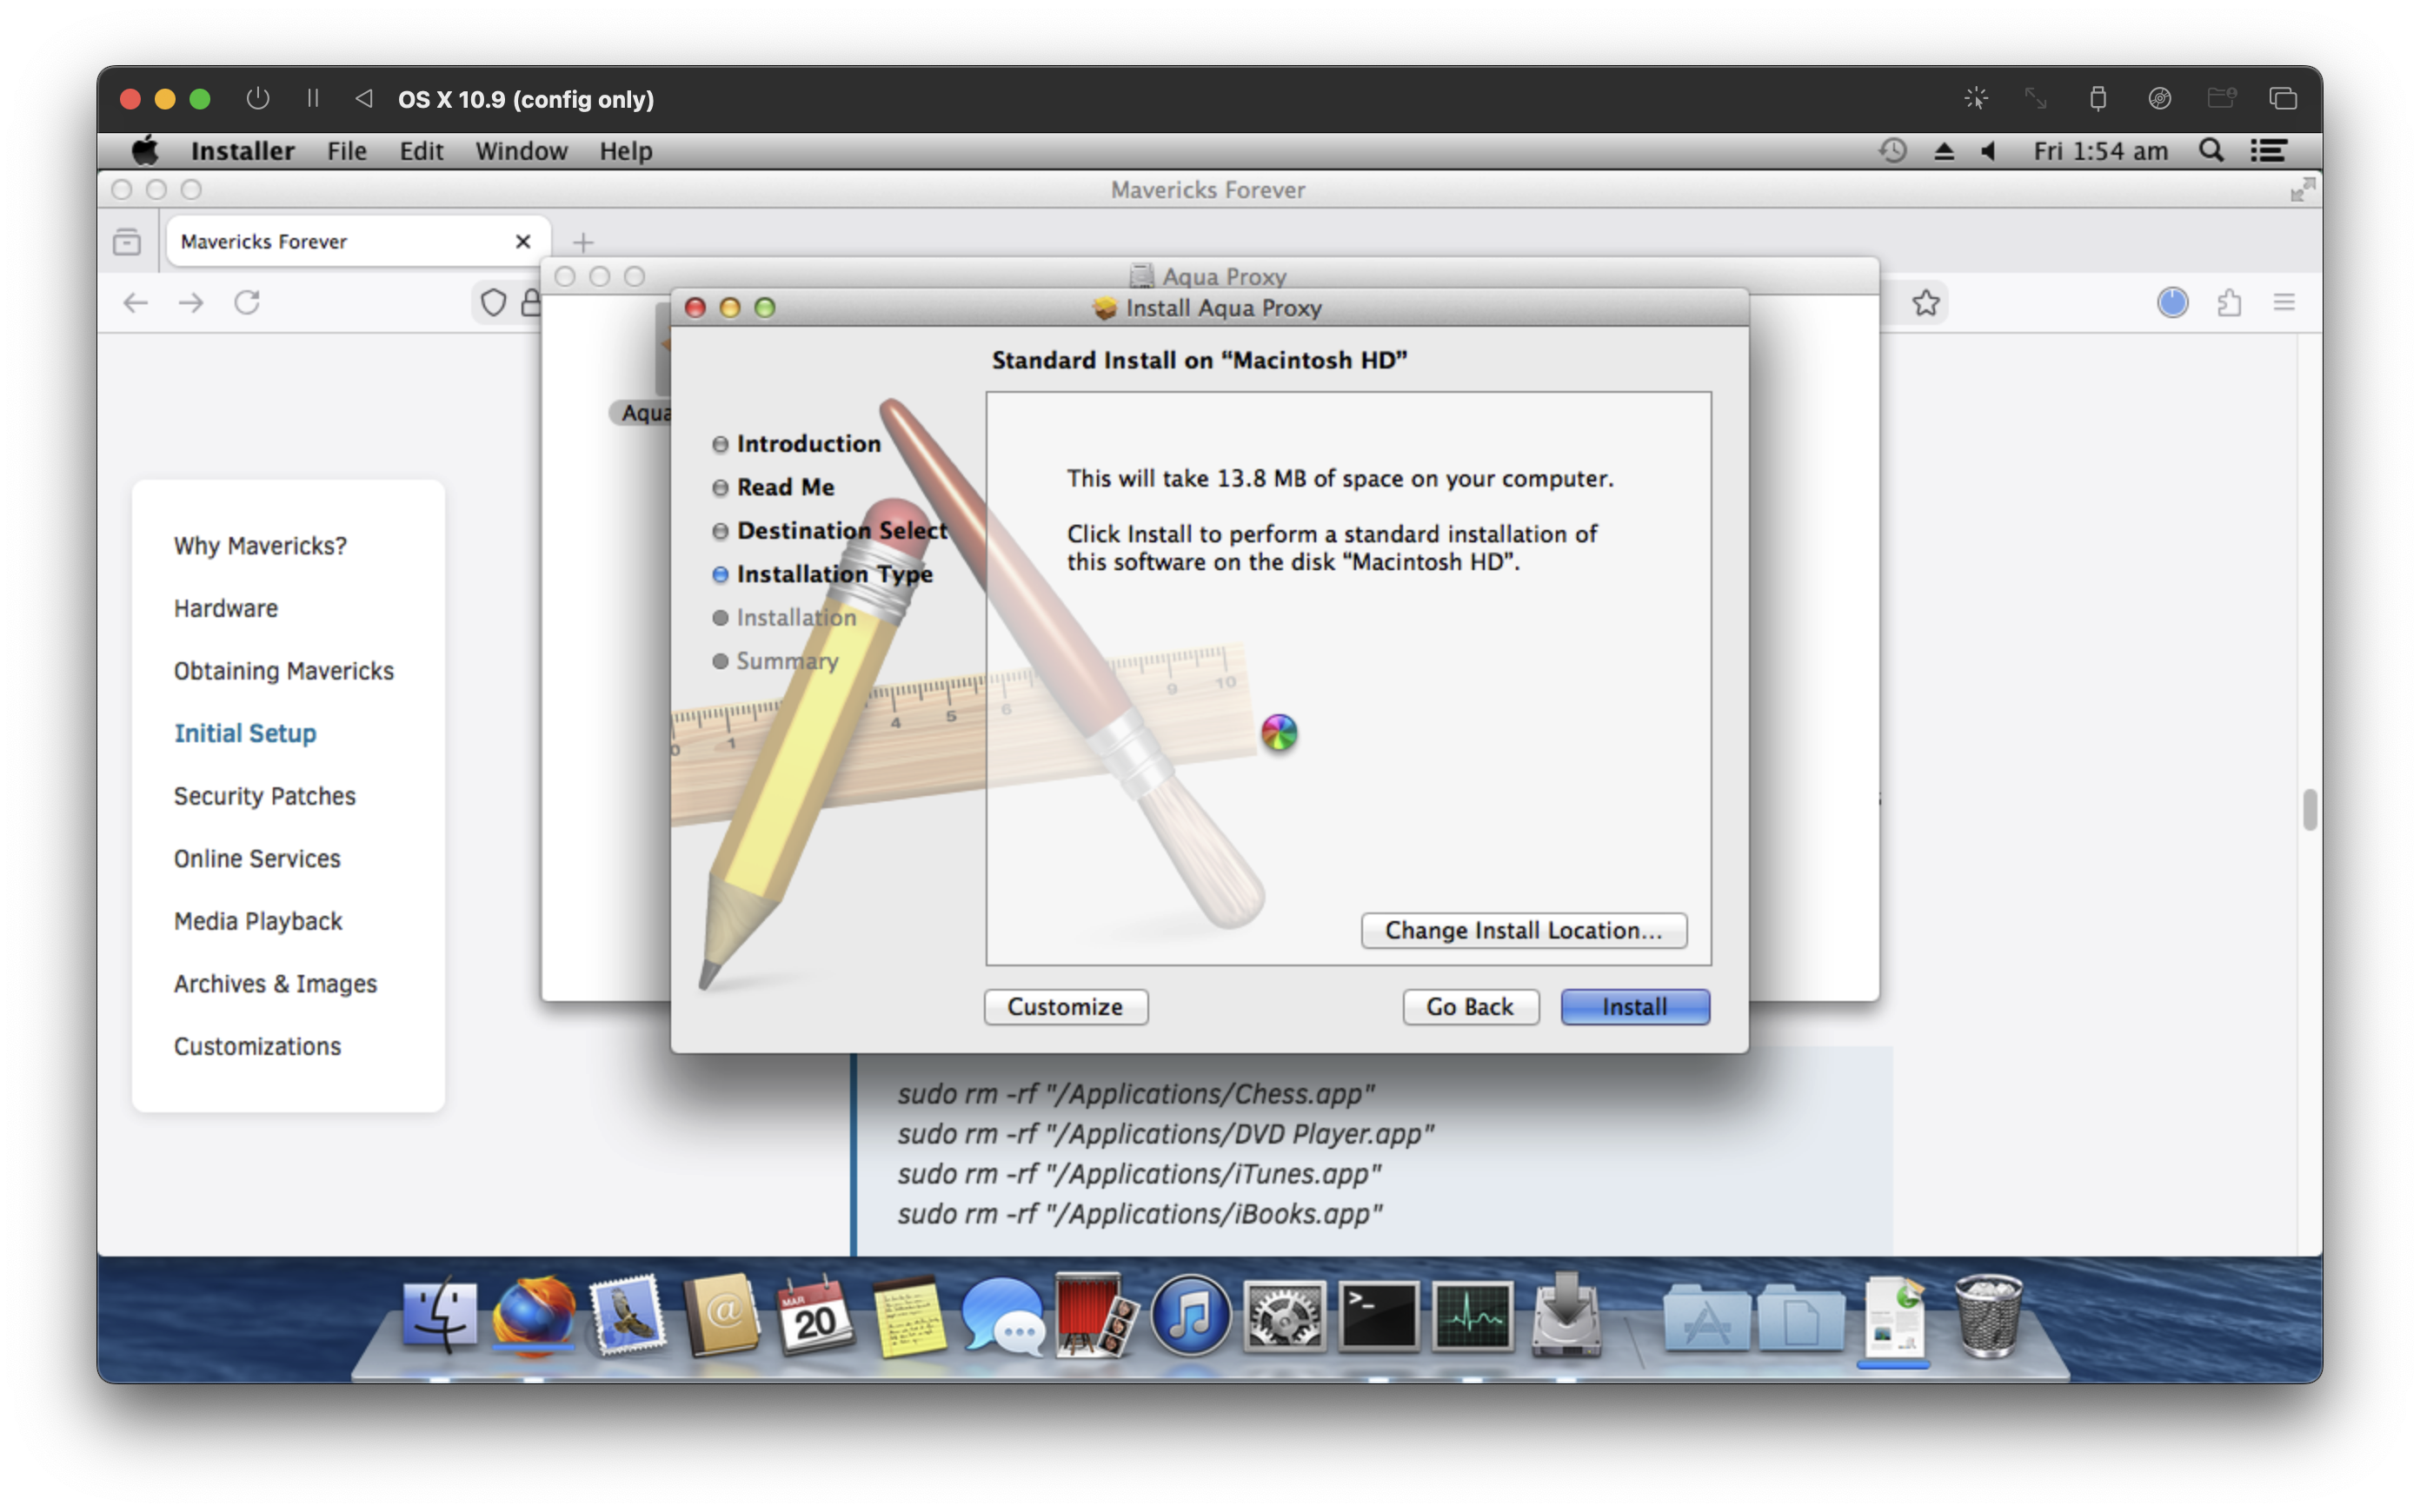Open the Security Patches sidebar link

264,795
